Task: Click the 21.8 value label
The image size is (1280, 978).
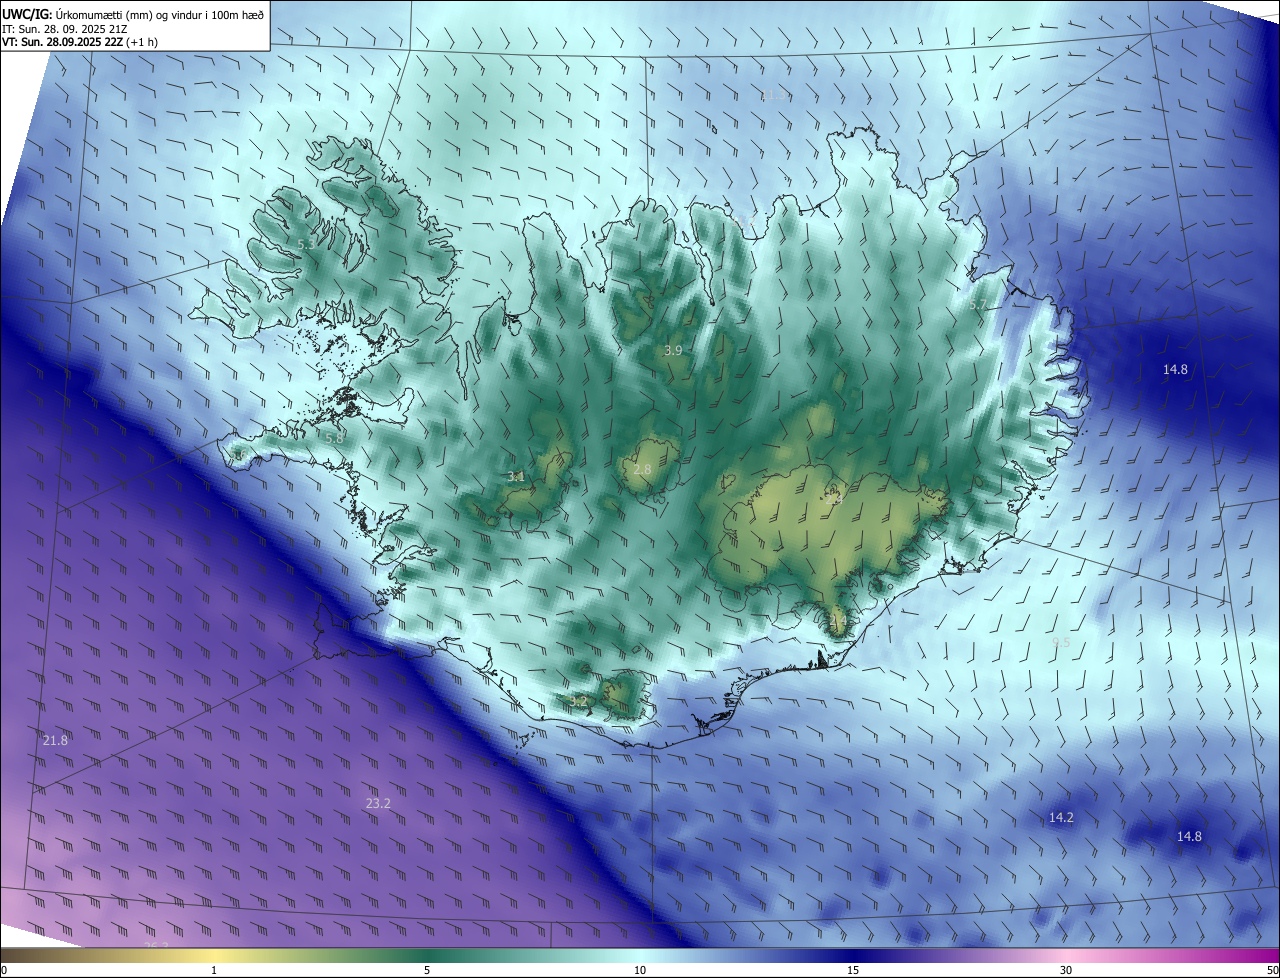Action: pos(56,740)
